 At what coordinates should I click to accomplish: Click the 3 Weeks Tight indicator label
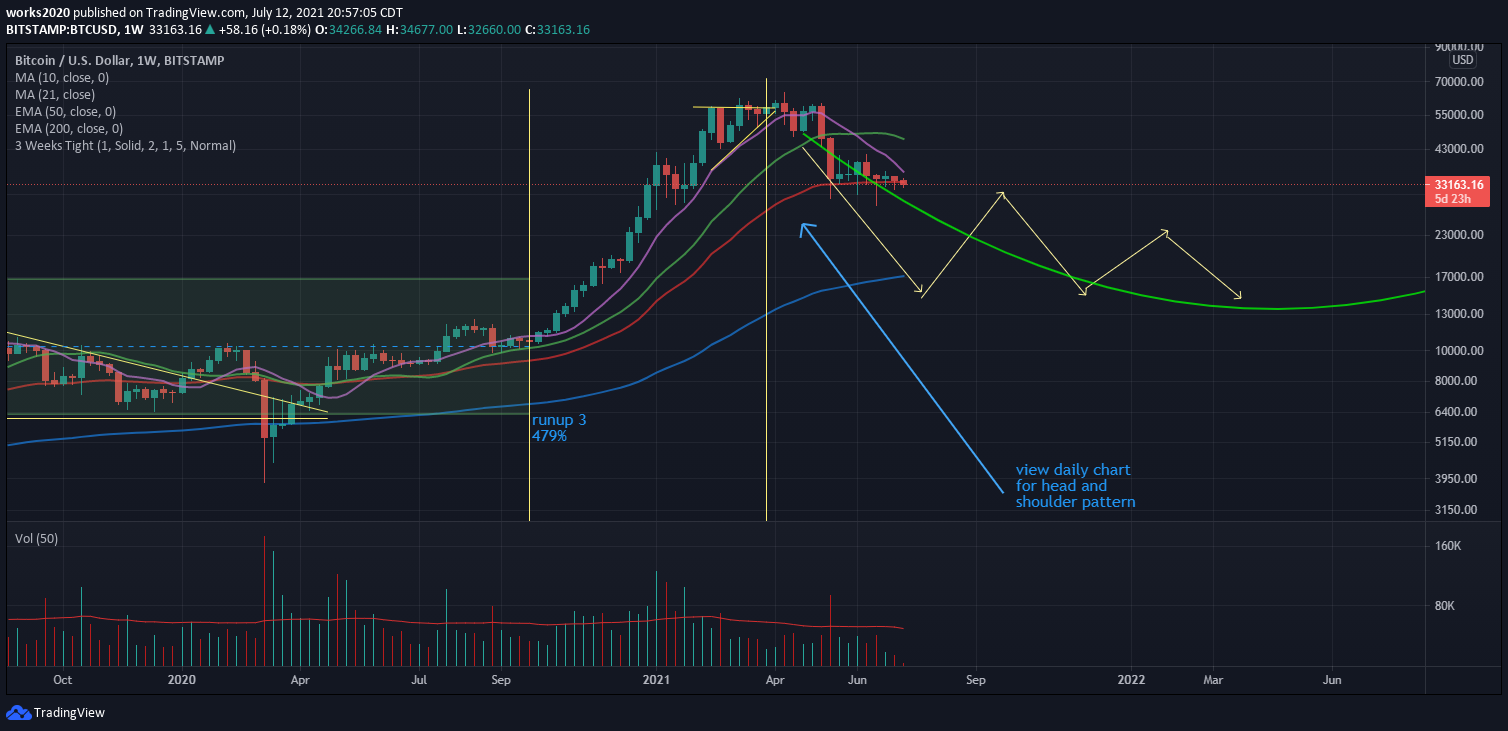click(x=126, y=145)
